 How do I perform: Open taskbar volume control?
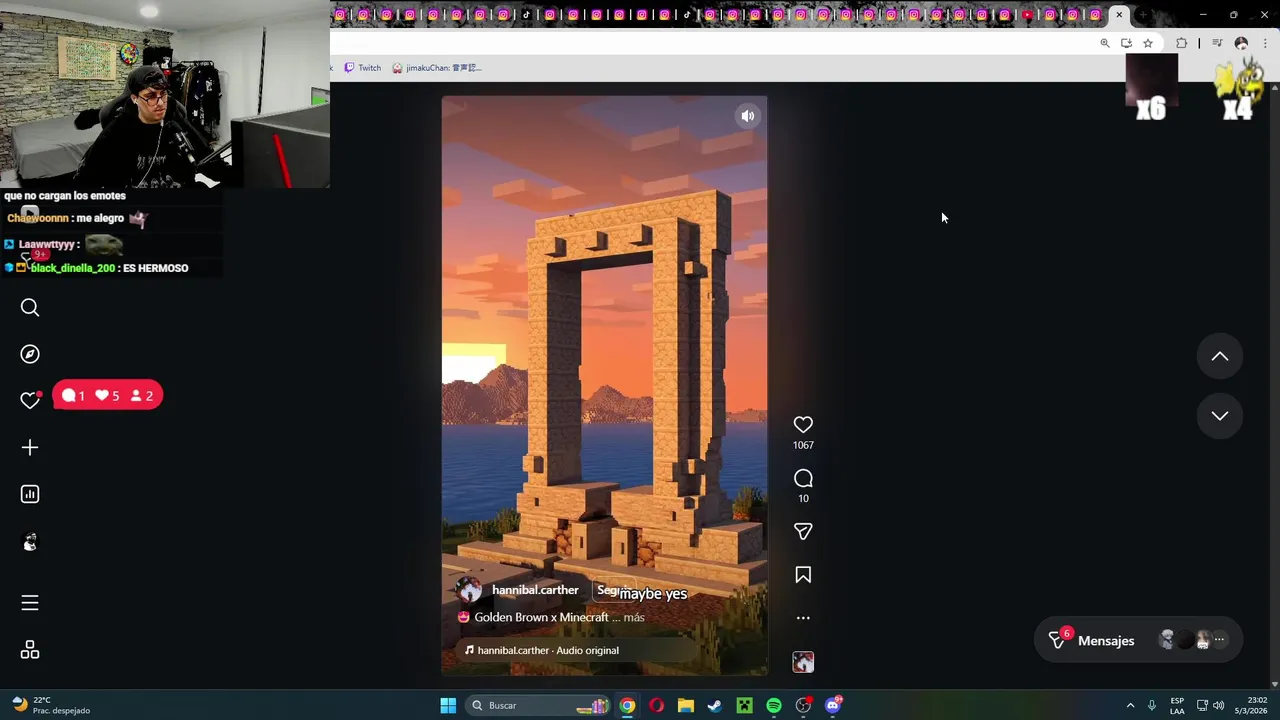(1219, 706)
